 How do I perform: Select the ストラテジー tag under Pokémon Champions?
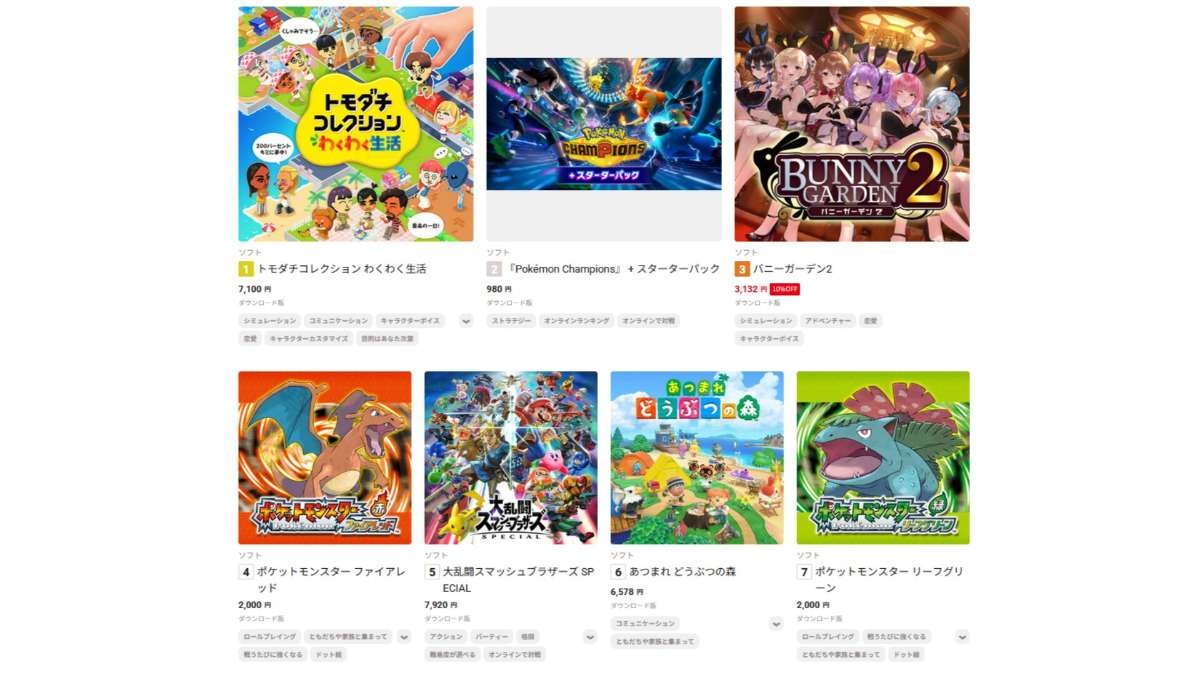[510, 321]
